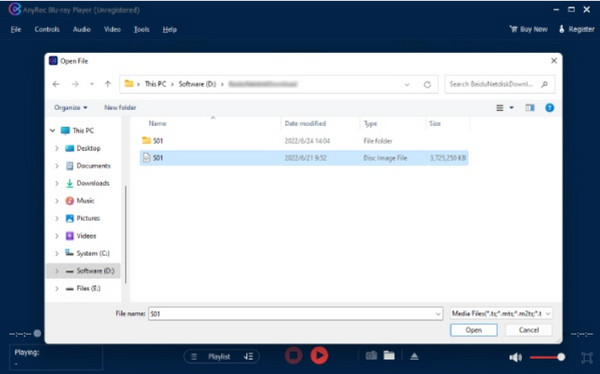Mute audio using speaker icon
The width and height of the screenshot is (600, 374).
(515, 357)
